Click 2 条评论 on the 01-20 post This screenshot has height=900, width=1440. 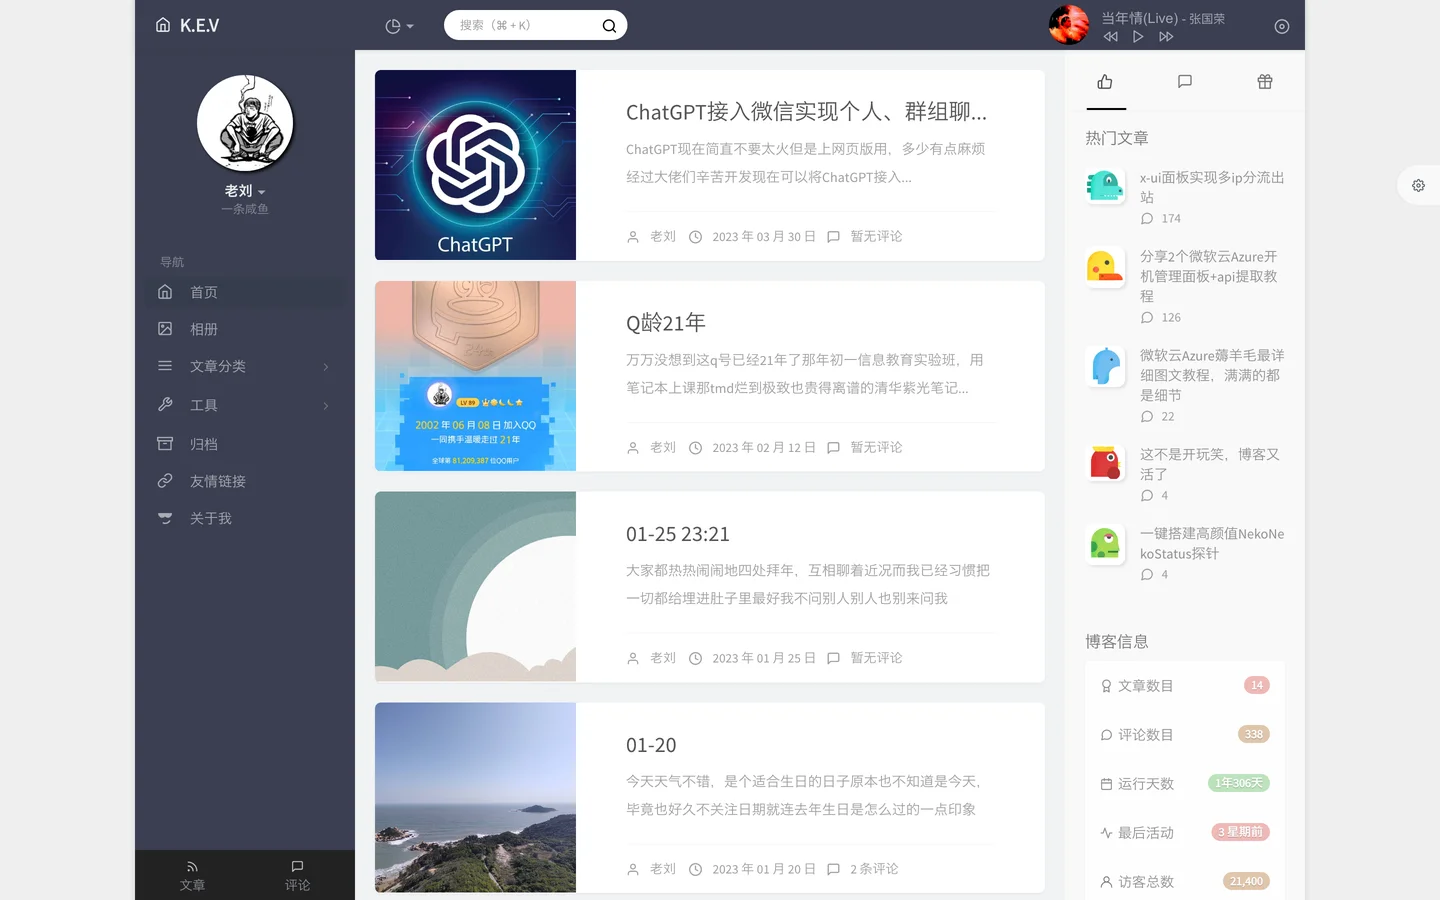(874, 869)
